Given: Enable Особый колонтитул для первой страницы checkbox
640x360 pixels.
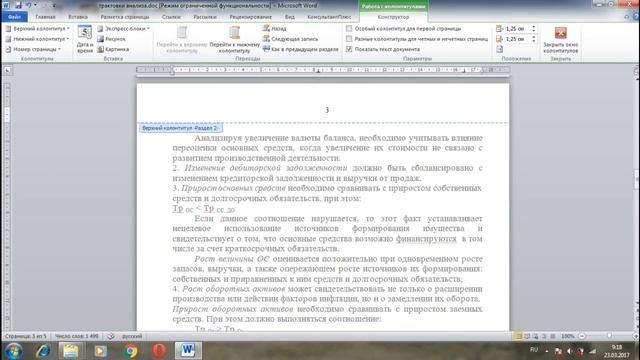Looking at the screenshot, I should 349,29.
